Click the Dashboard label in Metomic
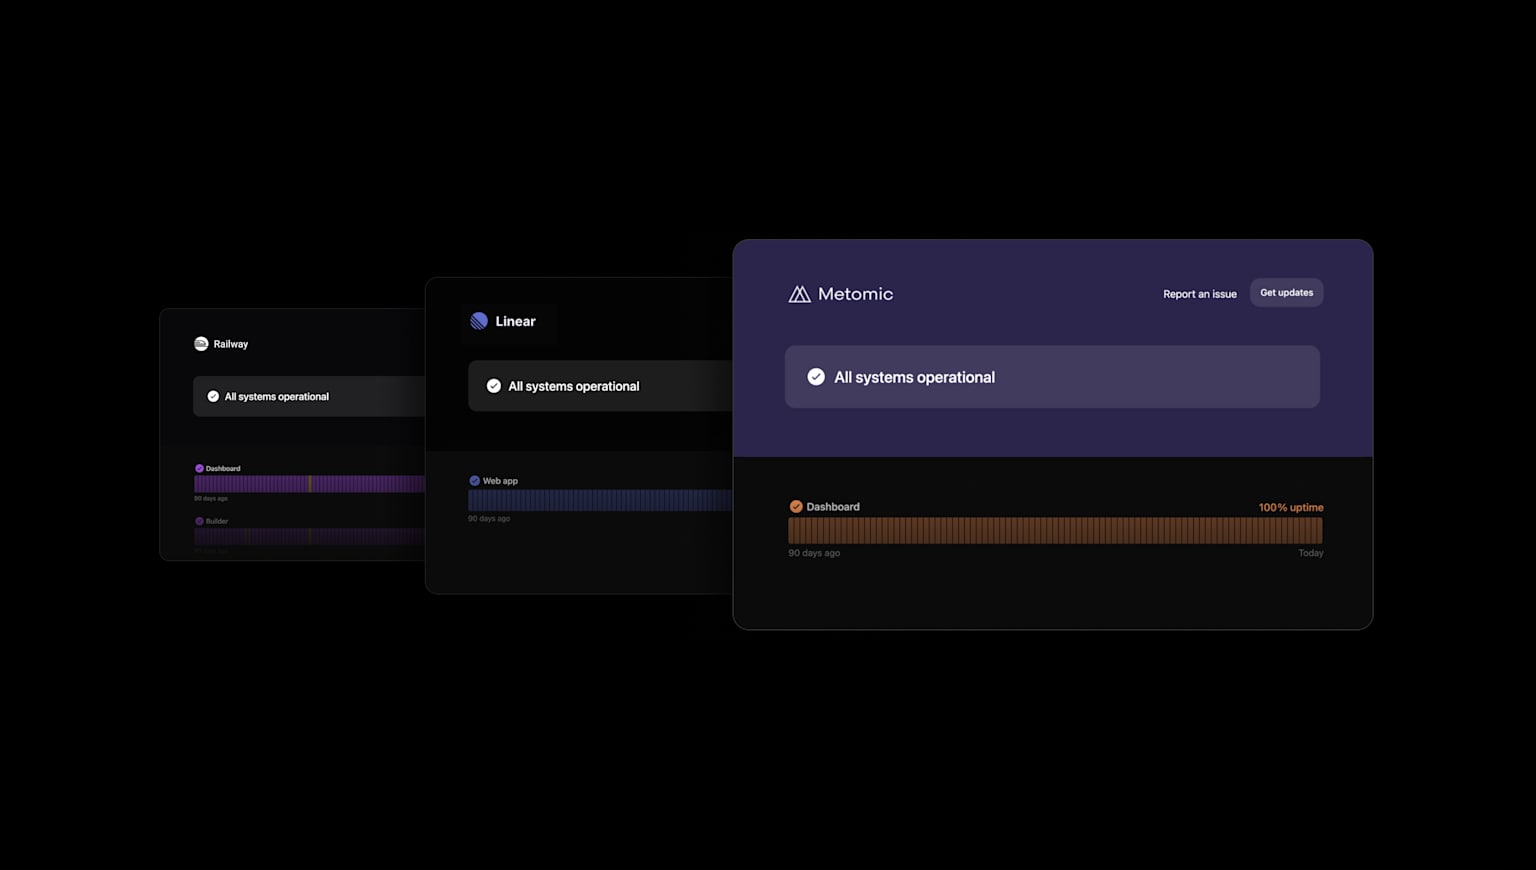The height and width of the screenshot is (870, 1536). [833, 507]
